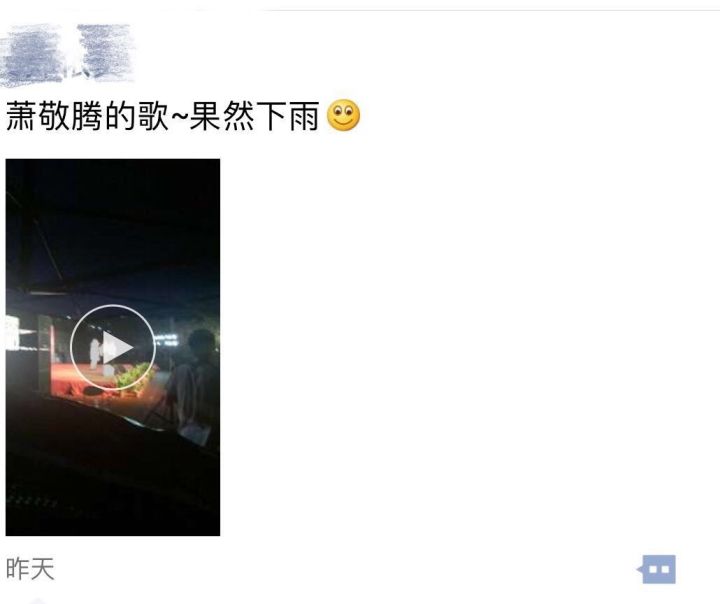Open the comment and like bubble icon

(x=657, y=570)
